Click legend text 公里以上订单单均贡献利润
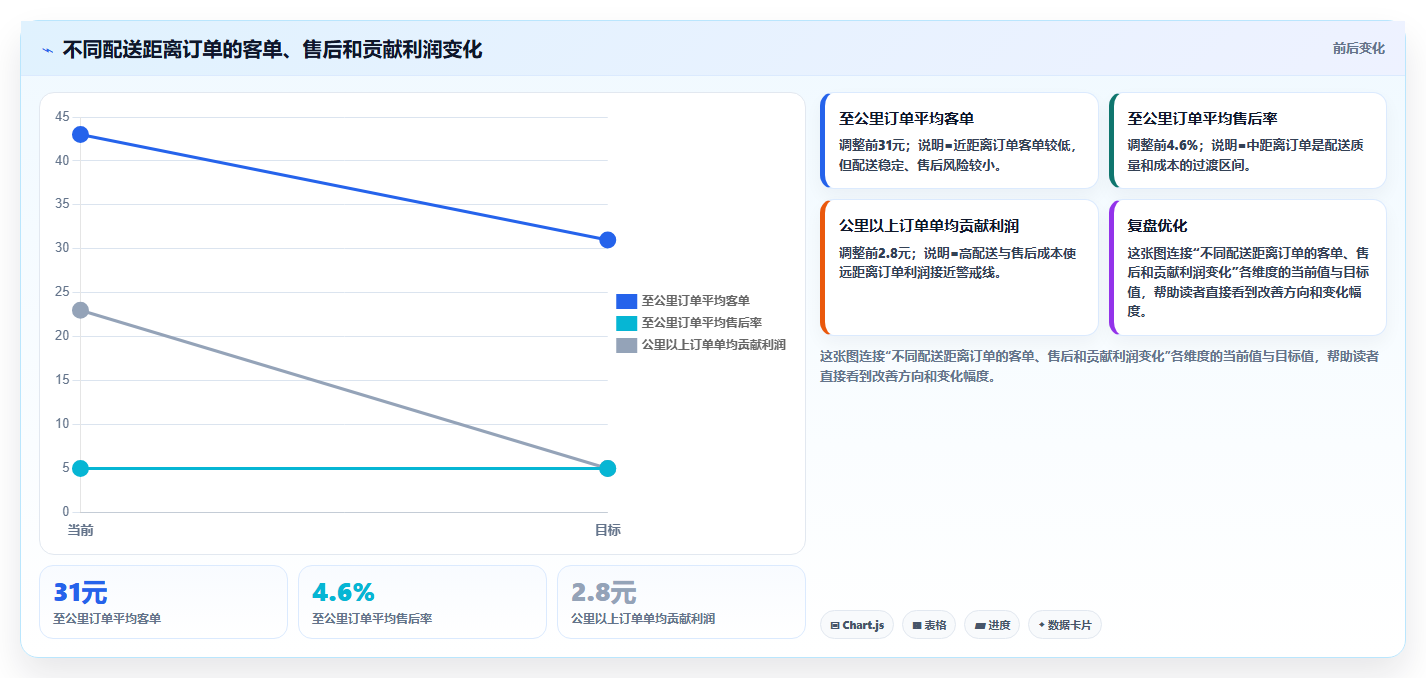This screenshot has width=1426, height=678. pyautogui.click(x=714, y=345)
